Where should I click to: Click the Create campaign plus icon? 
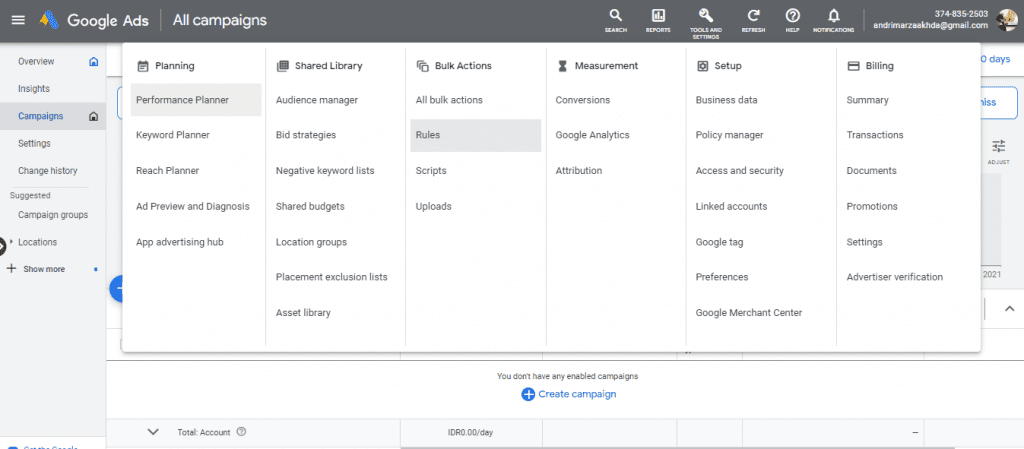click(x=528, y=394)
